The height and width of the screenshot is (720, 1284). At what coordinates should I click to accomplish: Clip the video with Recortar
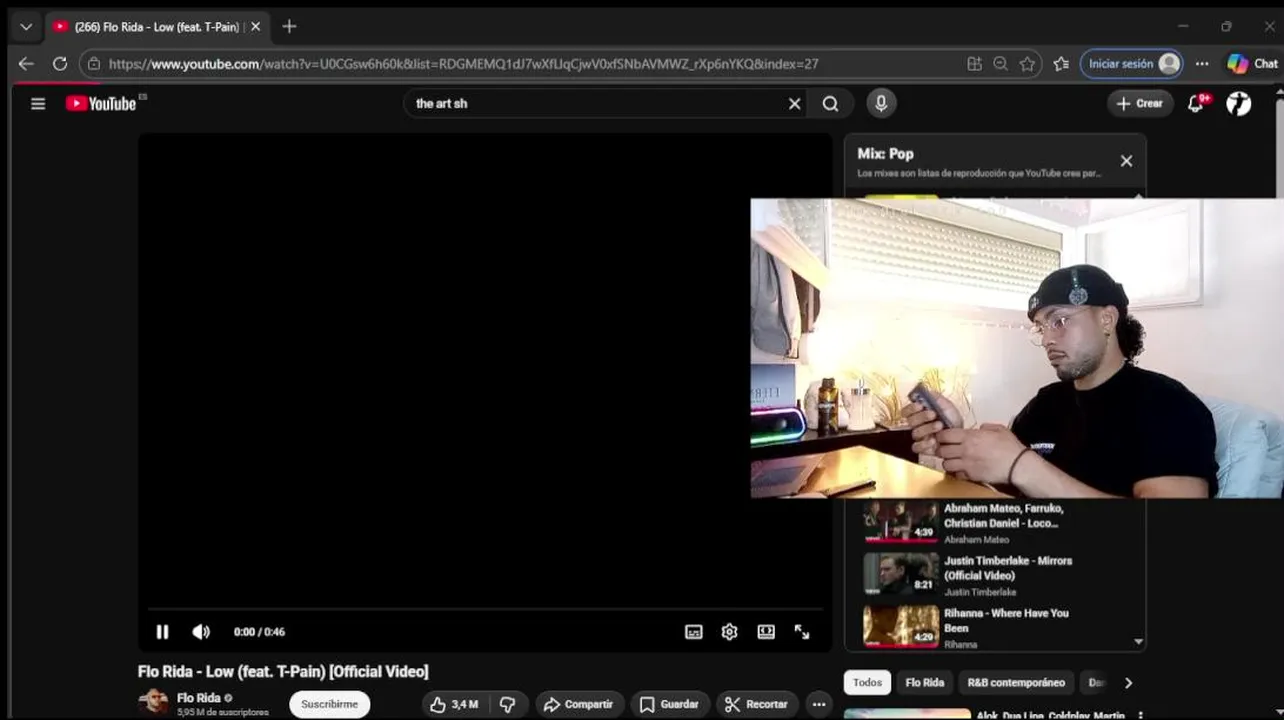point(757,704)
